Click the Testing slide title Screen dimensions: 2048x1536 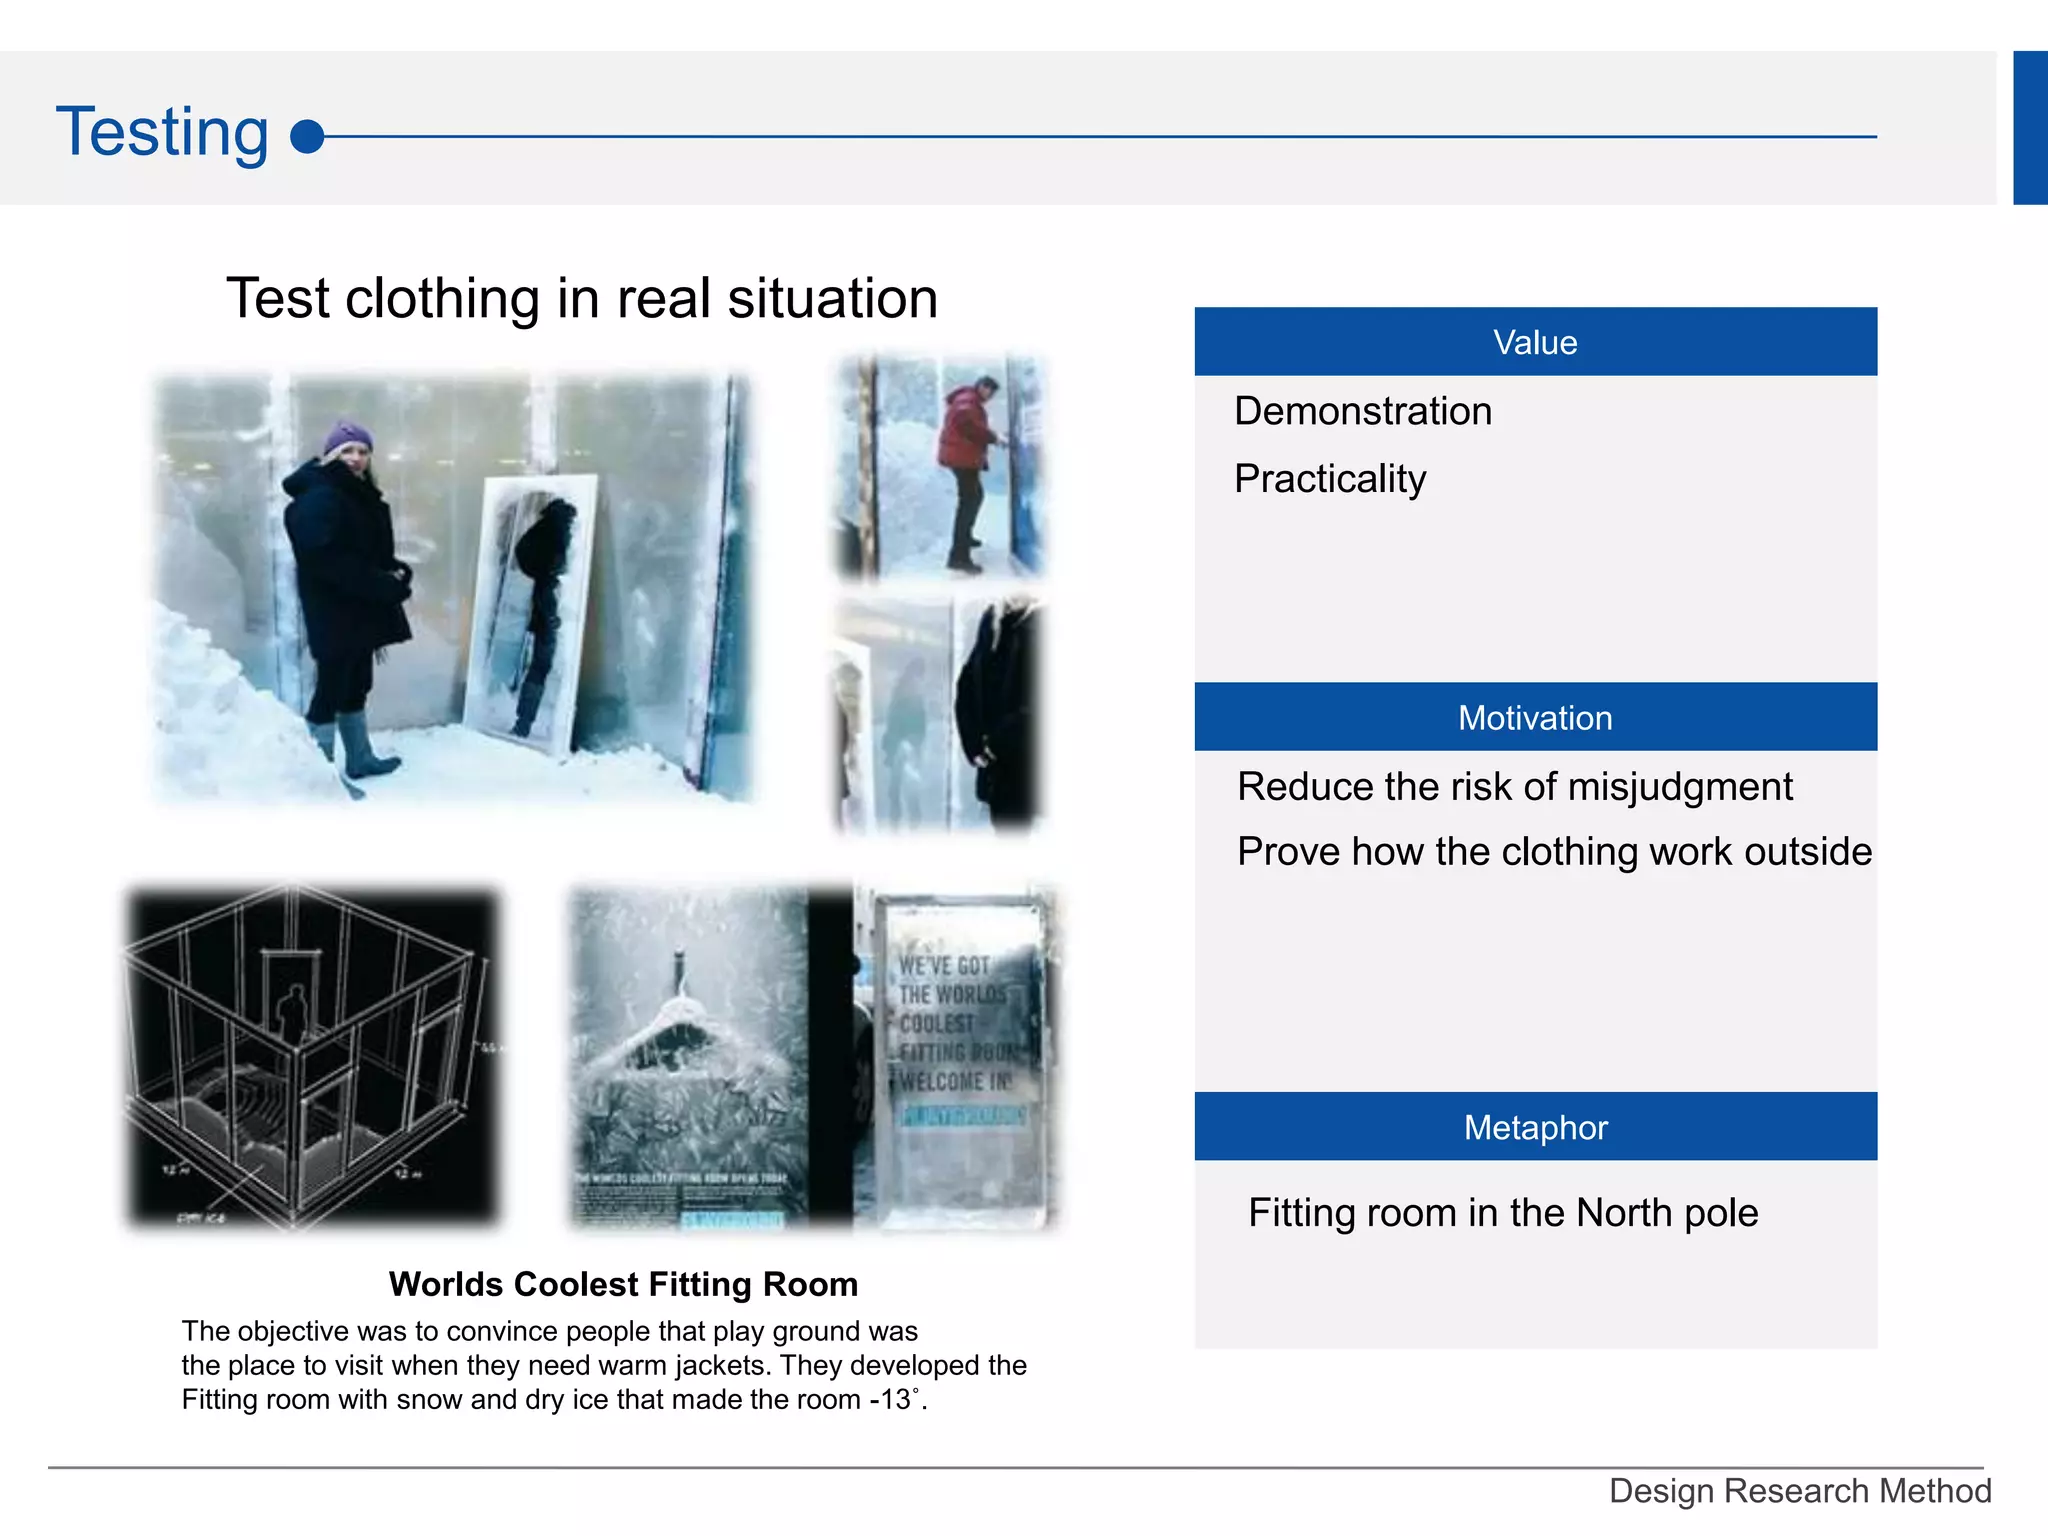162,132
